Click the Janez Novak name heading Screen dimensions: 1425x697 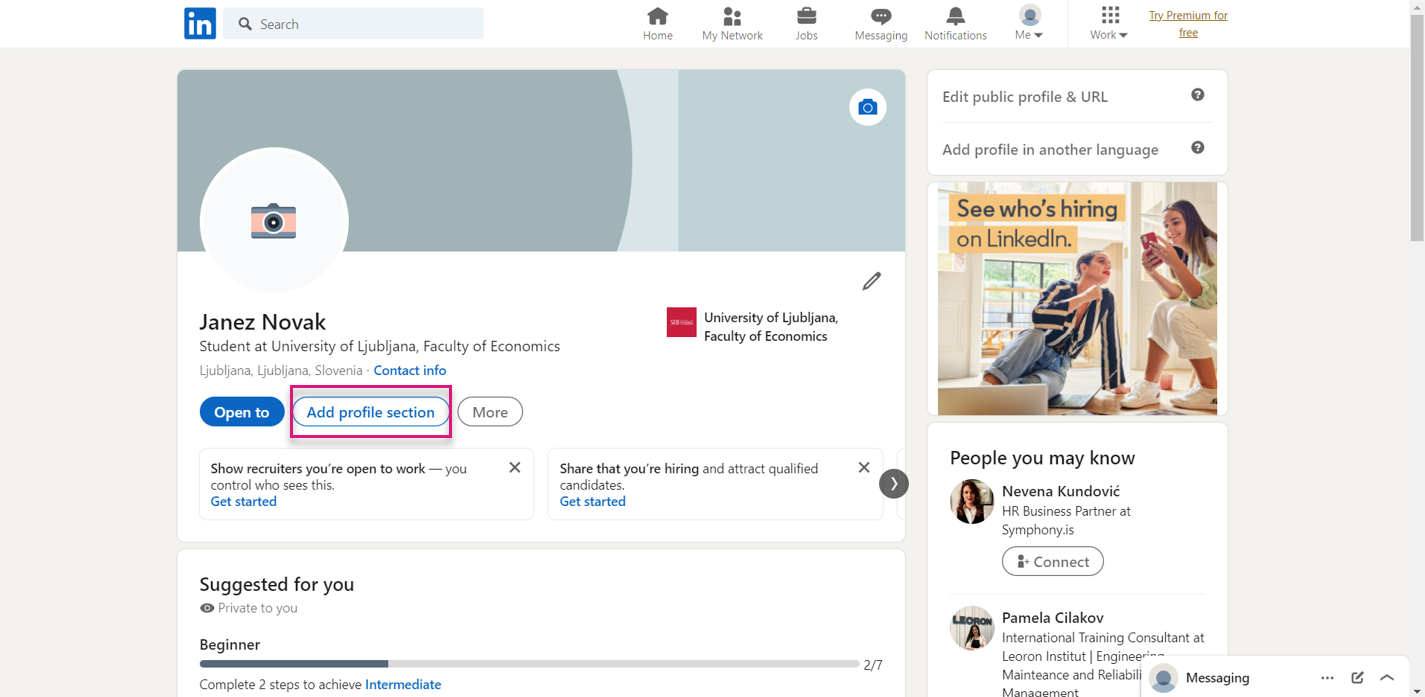pyautogui.click(x=263, y=322)
